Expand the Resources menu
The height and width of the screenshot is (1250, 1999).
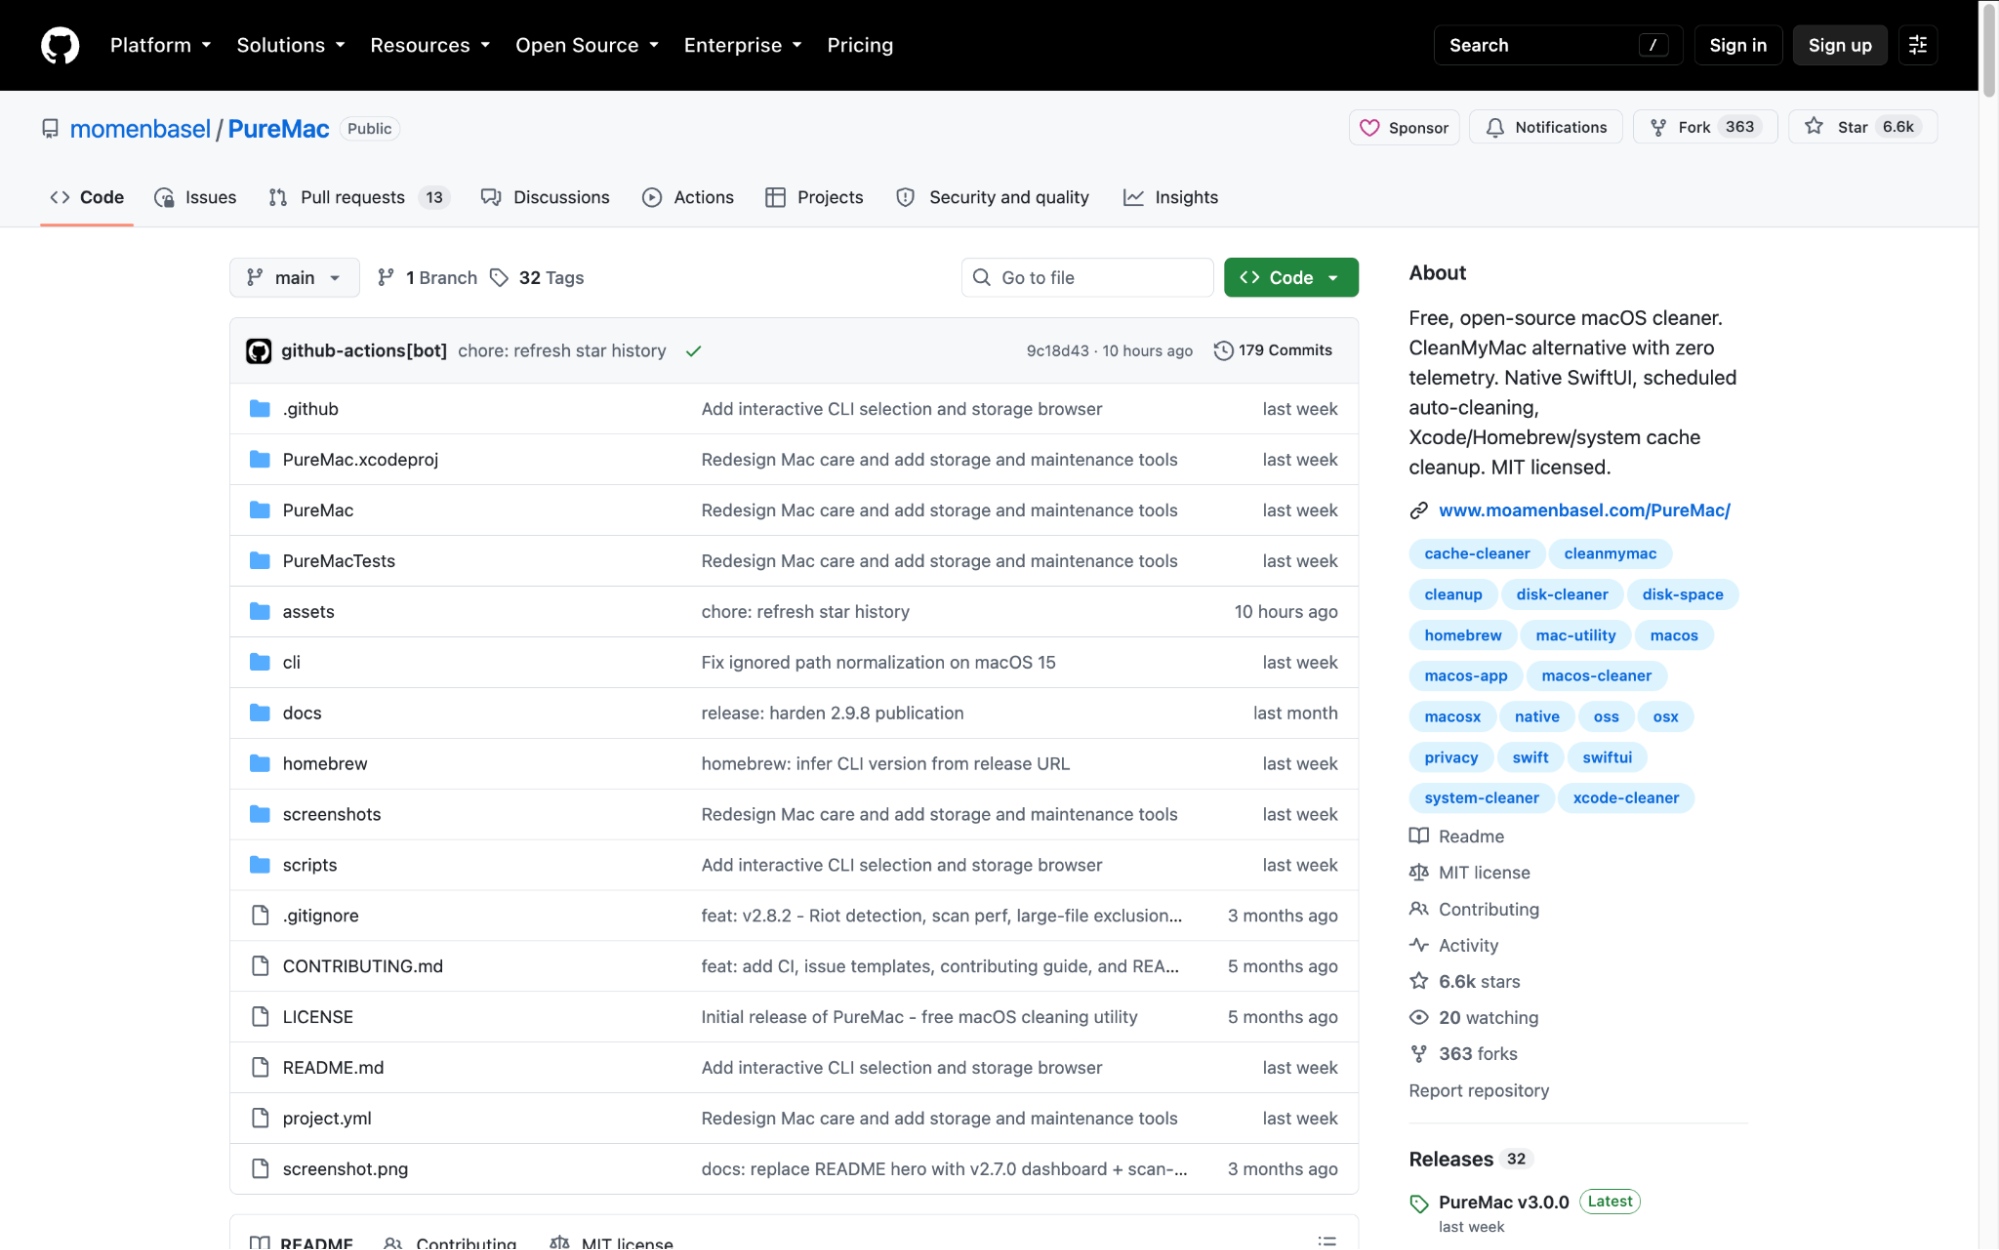pyautogui.click(x=430, y=45)
